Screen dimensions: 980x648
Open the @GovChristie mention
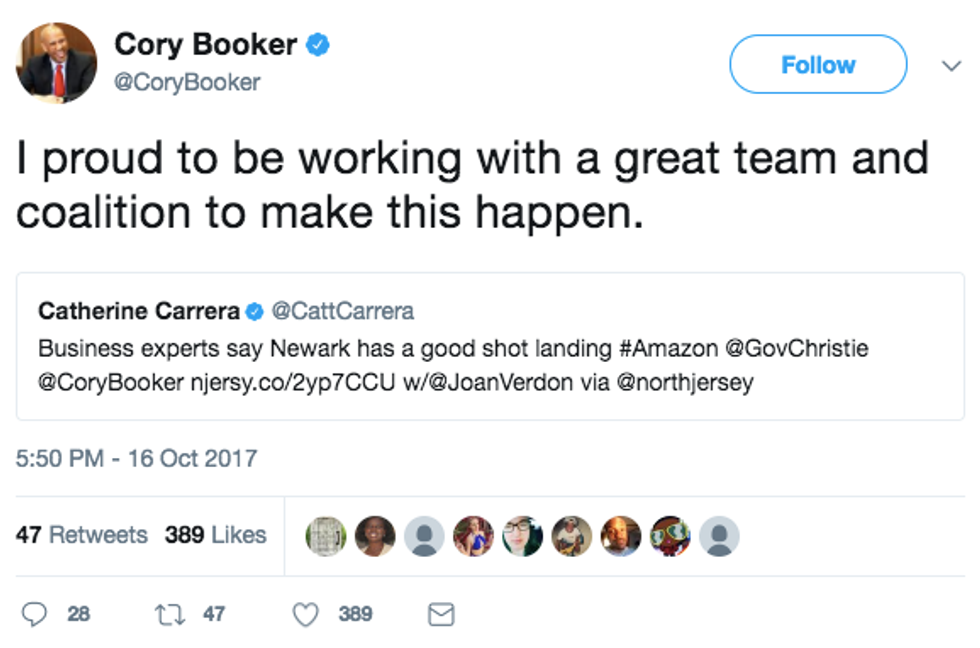pyautogui.click(x=796, y=349)
